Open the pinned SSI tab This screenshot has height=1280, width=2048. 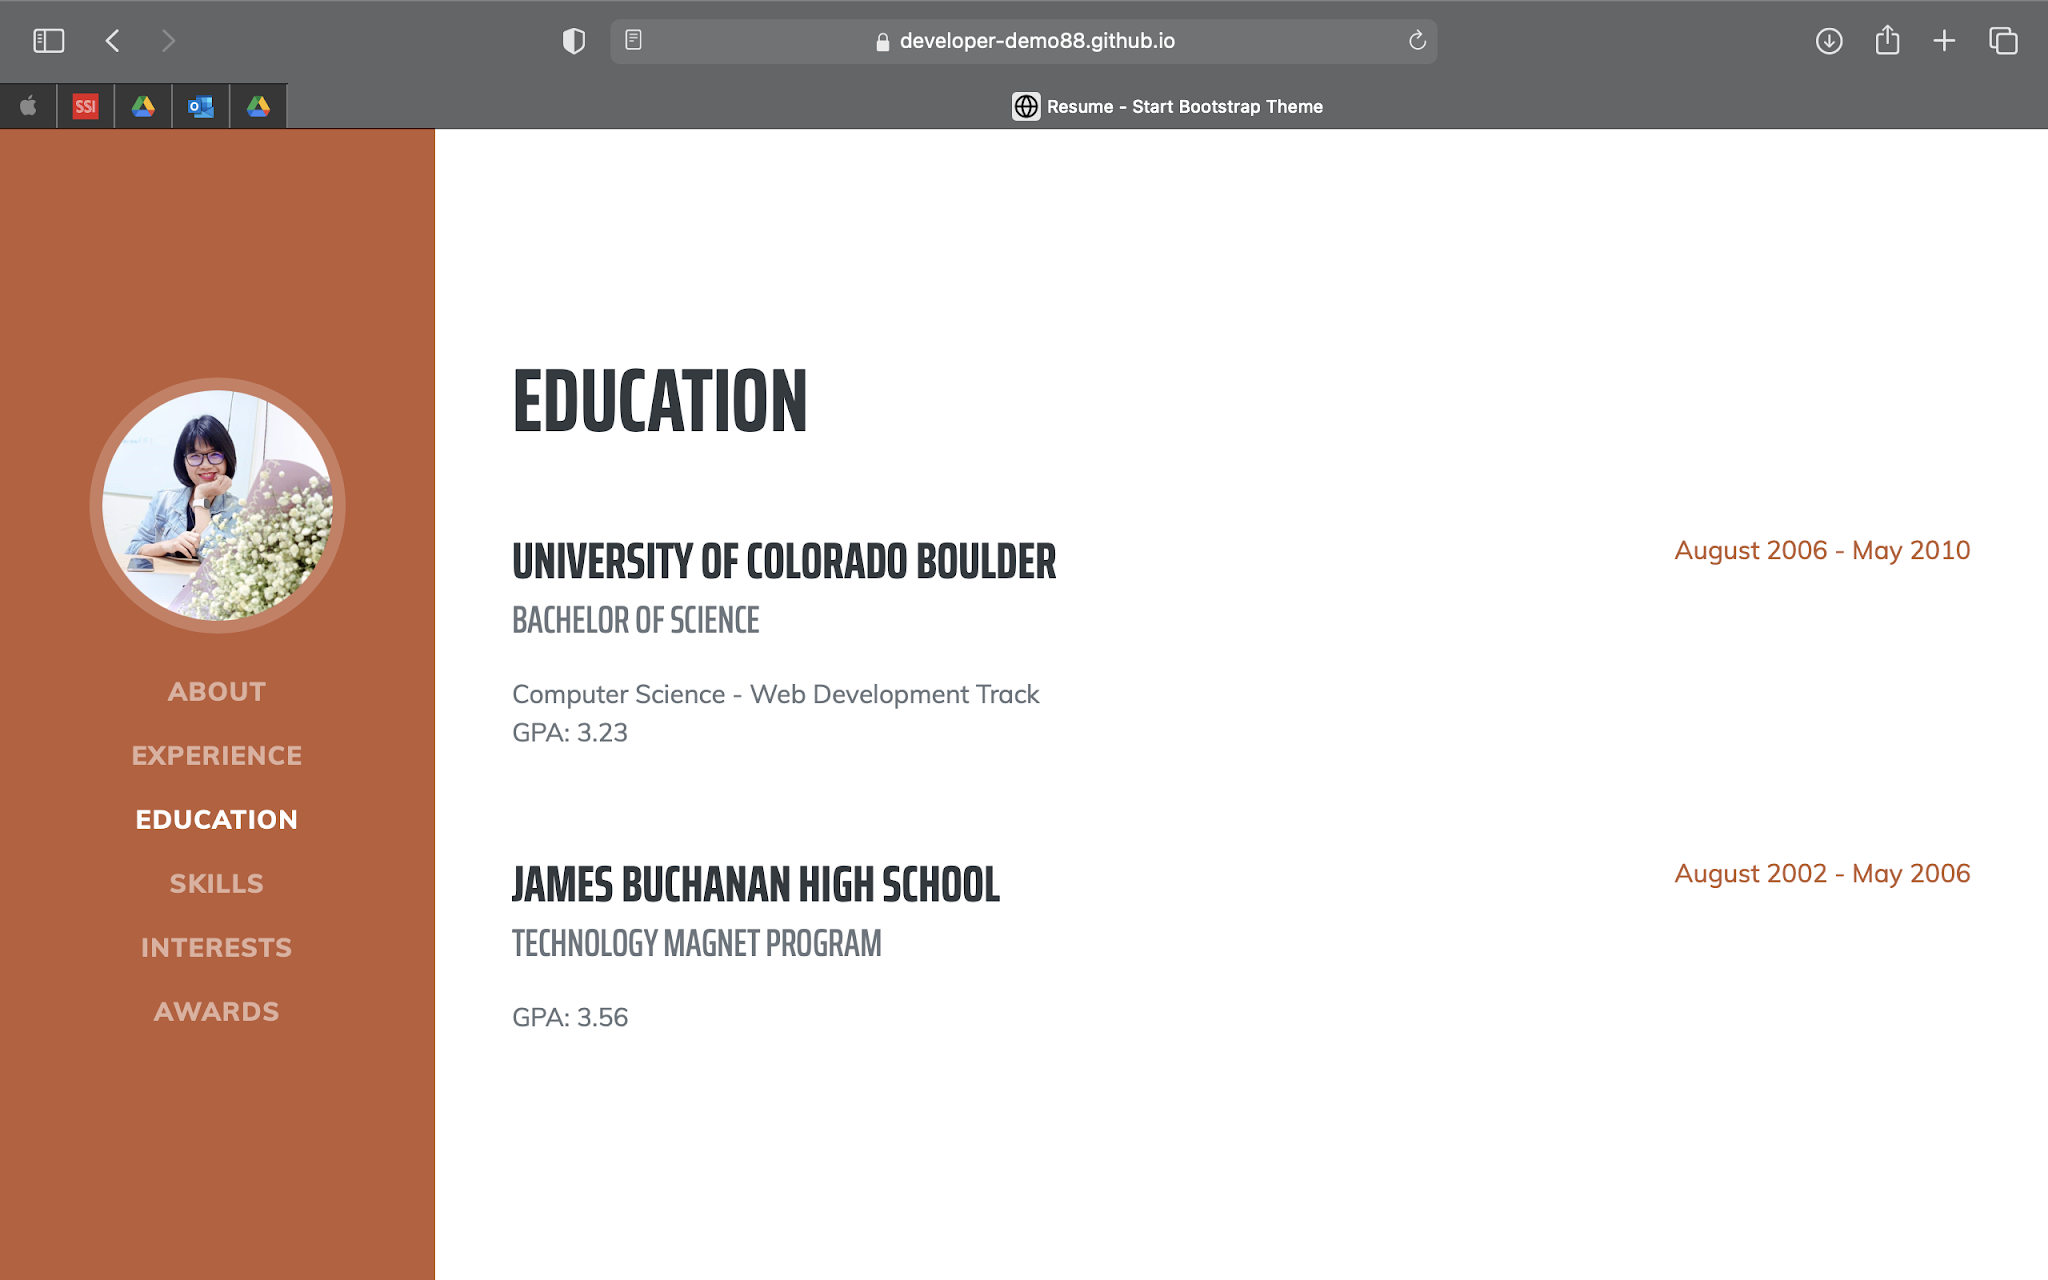point(86,106)
